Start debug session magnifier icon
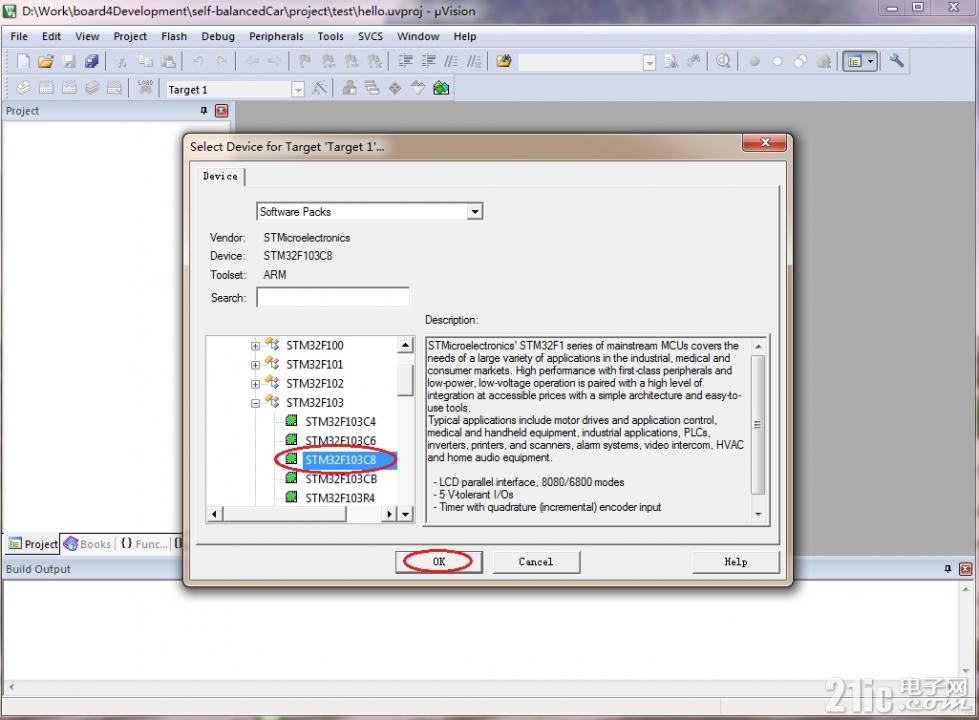Image resolution: width=979 pixels, height=720 pixels. coord(723,61)
